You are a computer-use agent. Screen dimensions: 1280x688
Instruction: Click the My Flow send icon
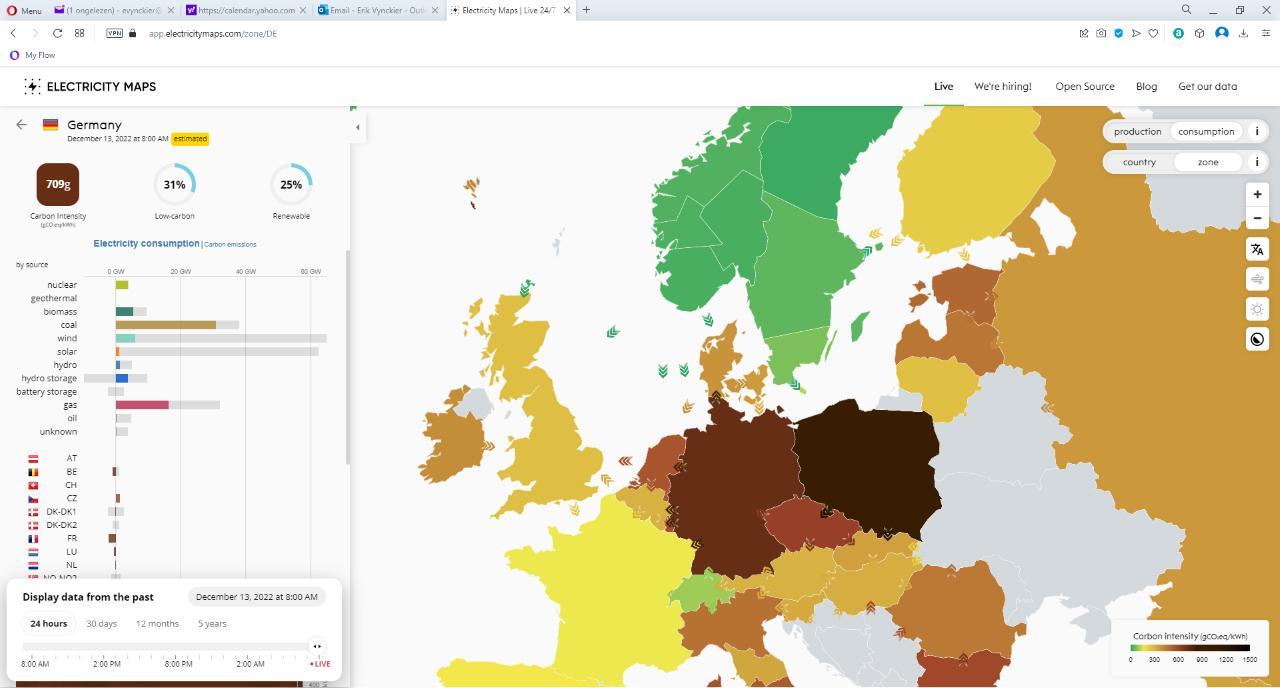[x=1136, y=33]
